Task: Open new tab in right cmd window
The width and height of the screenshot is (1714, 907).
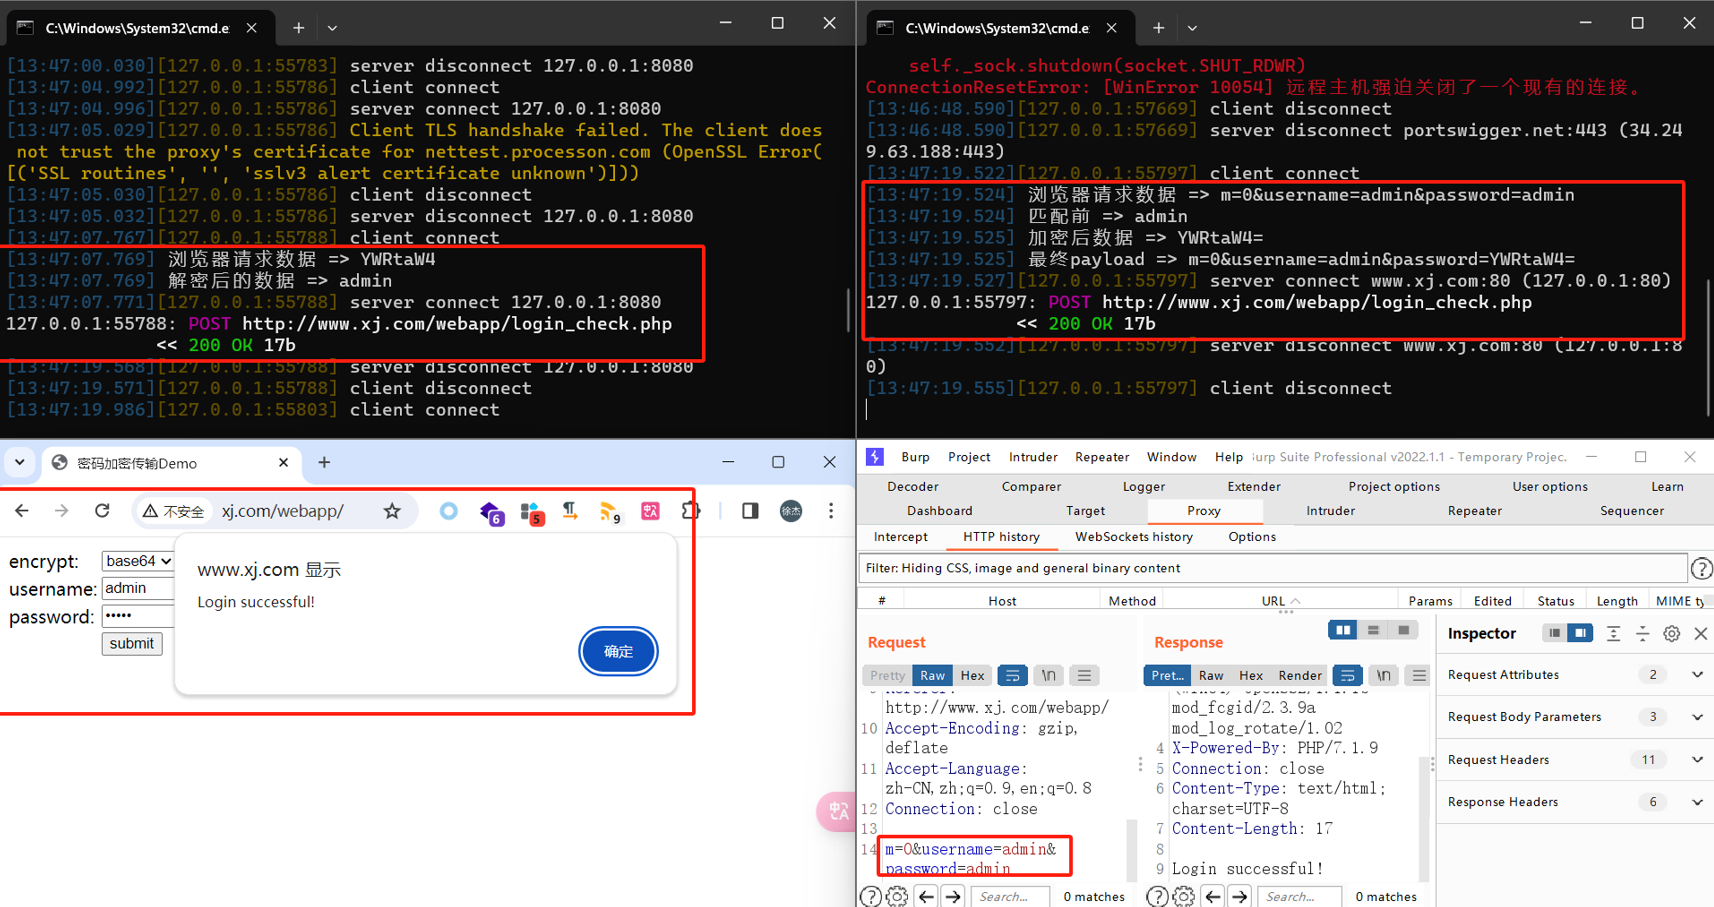Action: [x=1158, y=28]
